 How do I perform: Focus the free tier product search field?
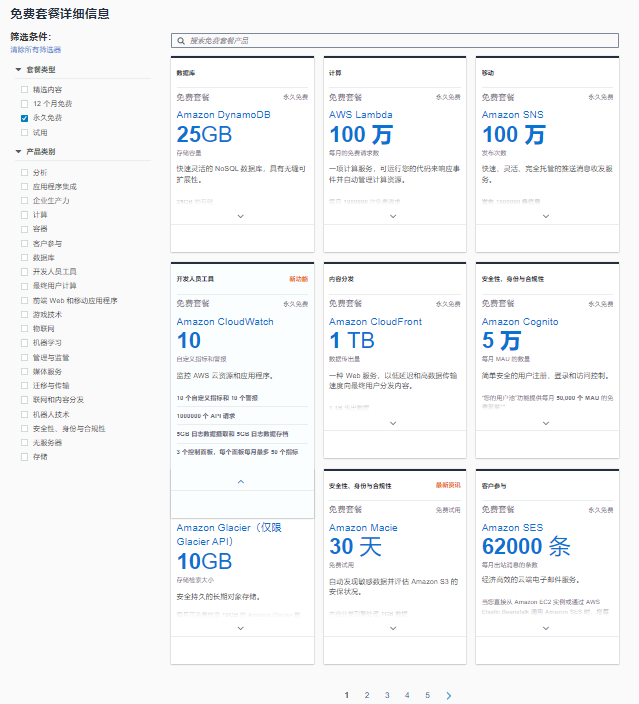point(395,40)
